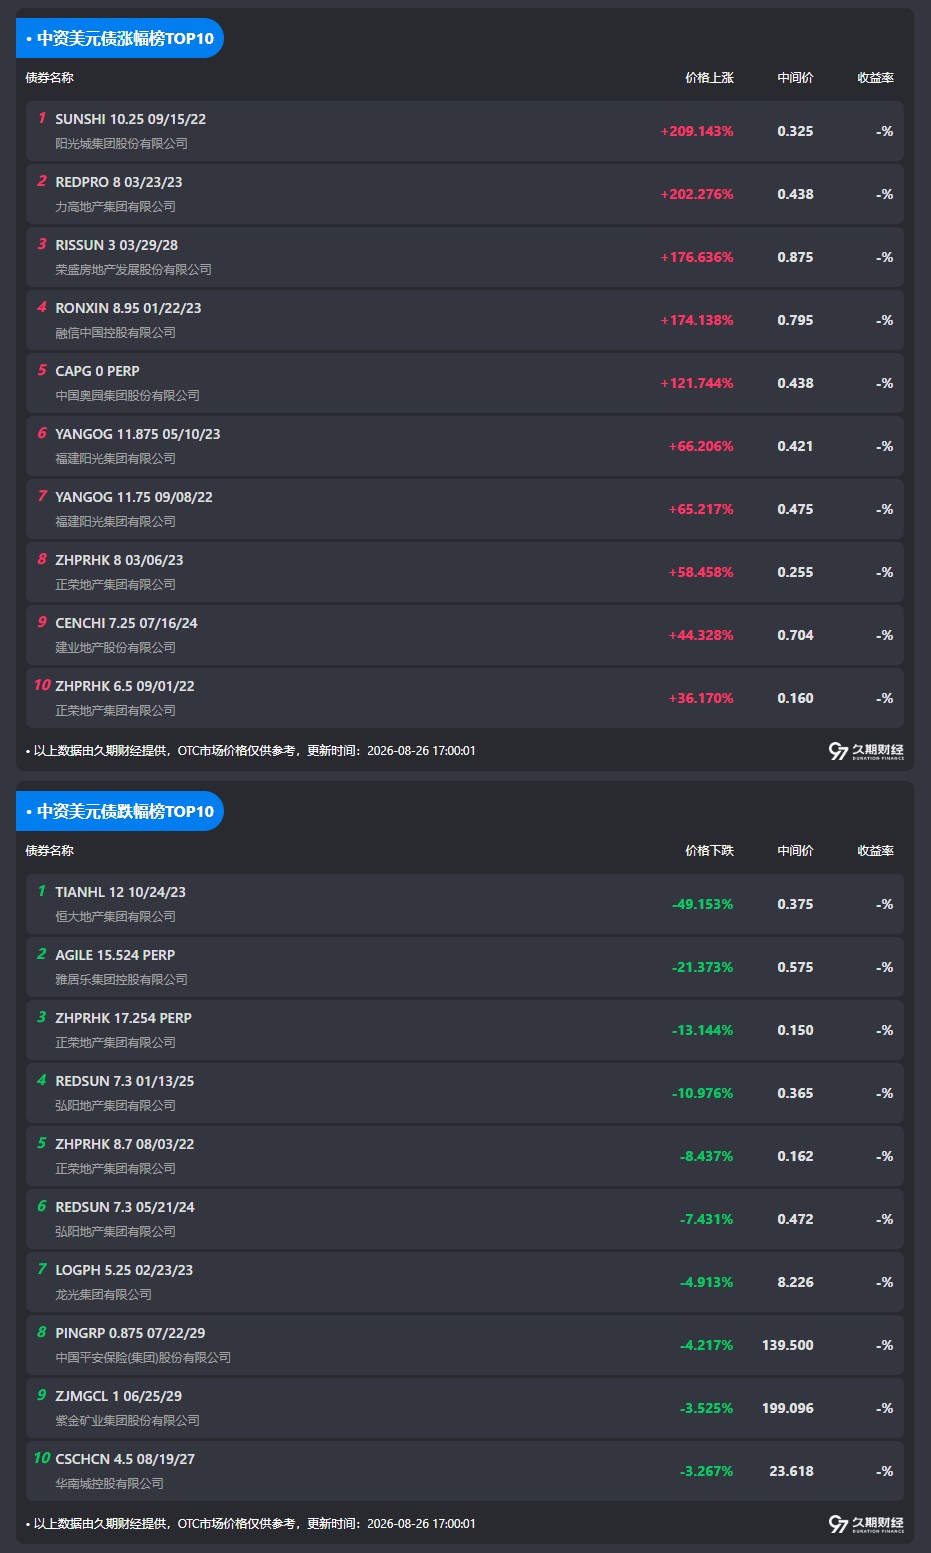The image size is (931, 1553).
Task: Click mid price 199.096 of ZJMGCL
Action: tap(788, 1408)
